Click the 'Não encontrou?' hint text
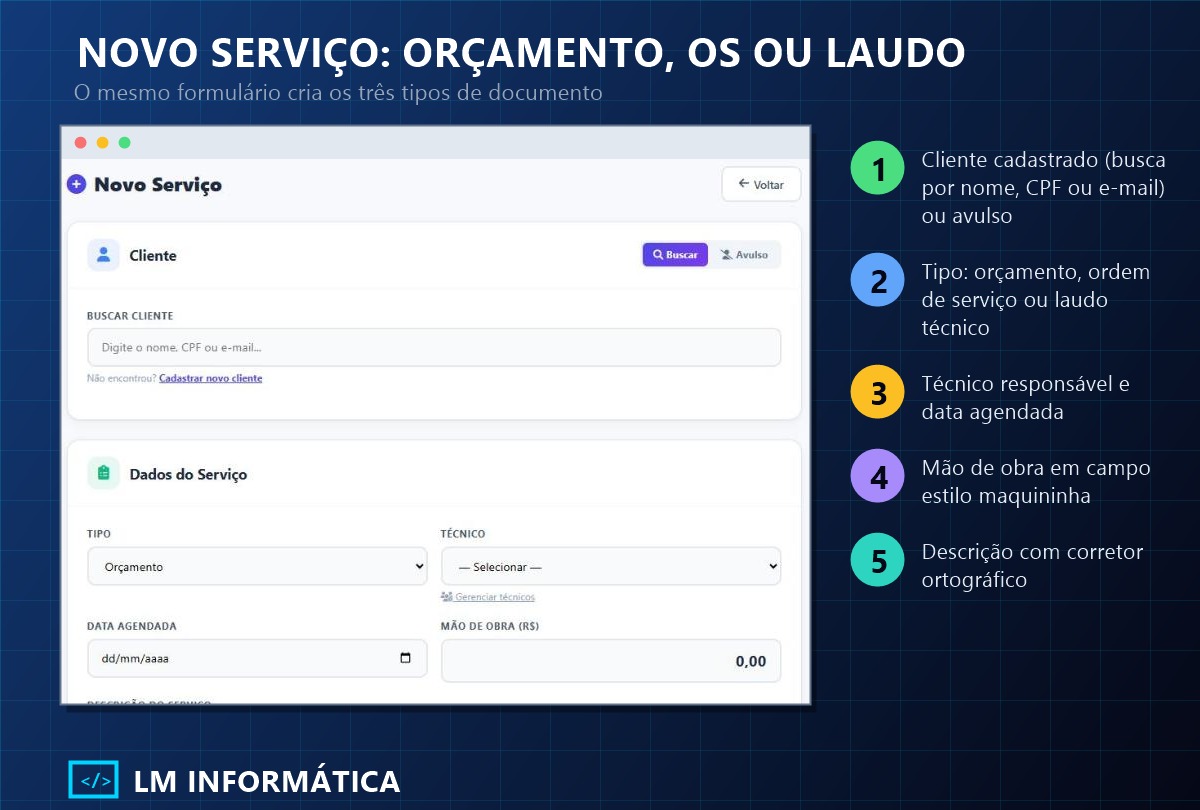1200x810 pixels. 122,379
